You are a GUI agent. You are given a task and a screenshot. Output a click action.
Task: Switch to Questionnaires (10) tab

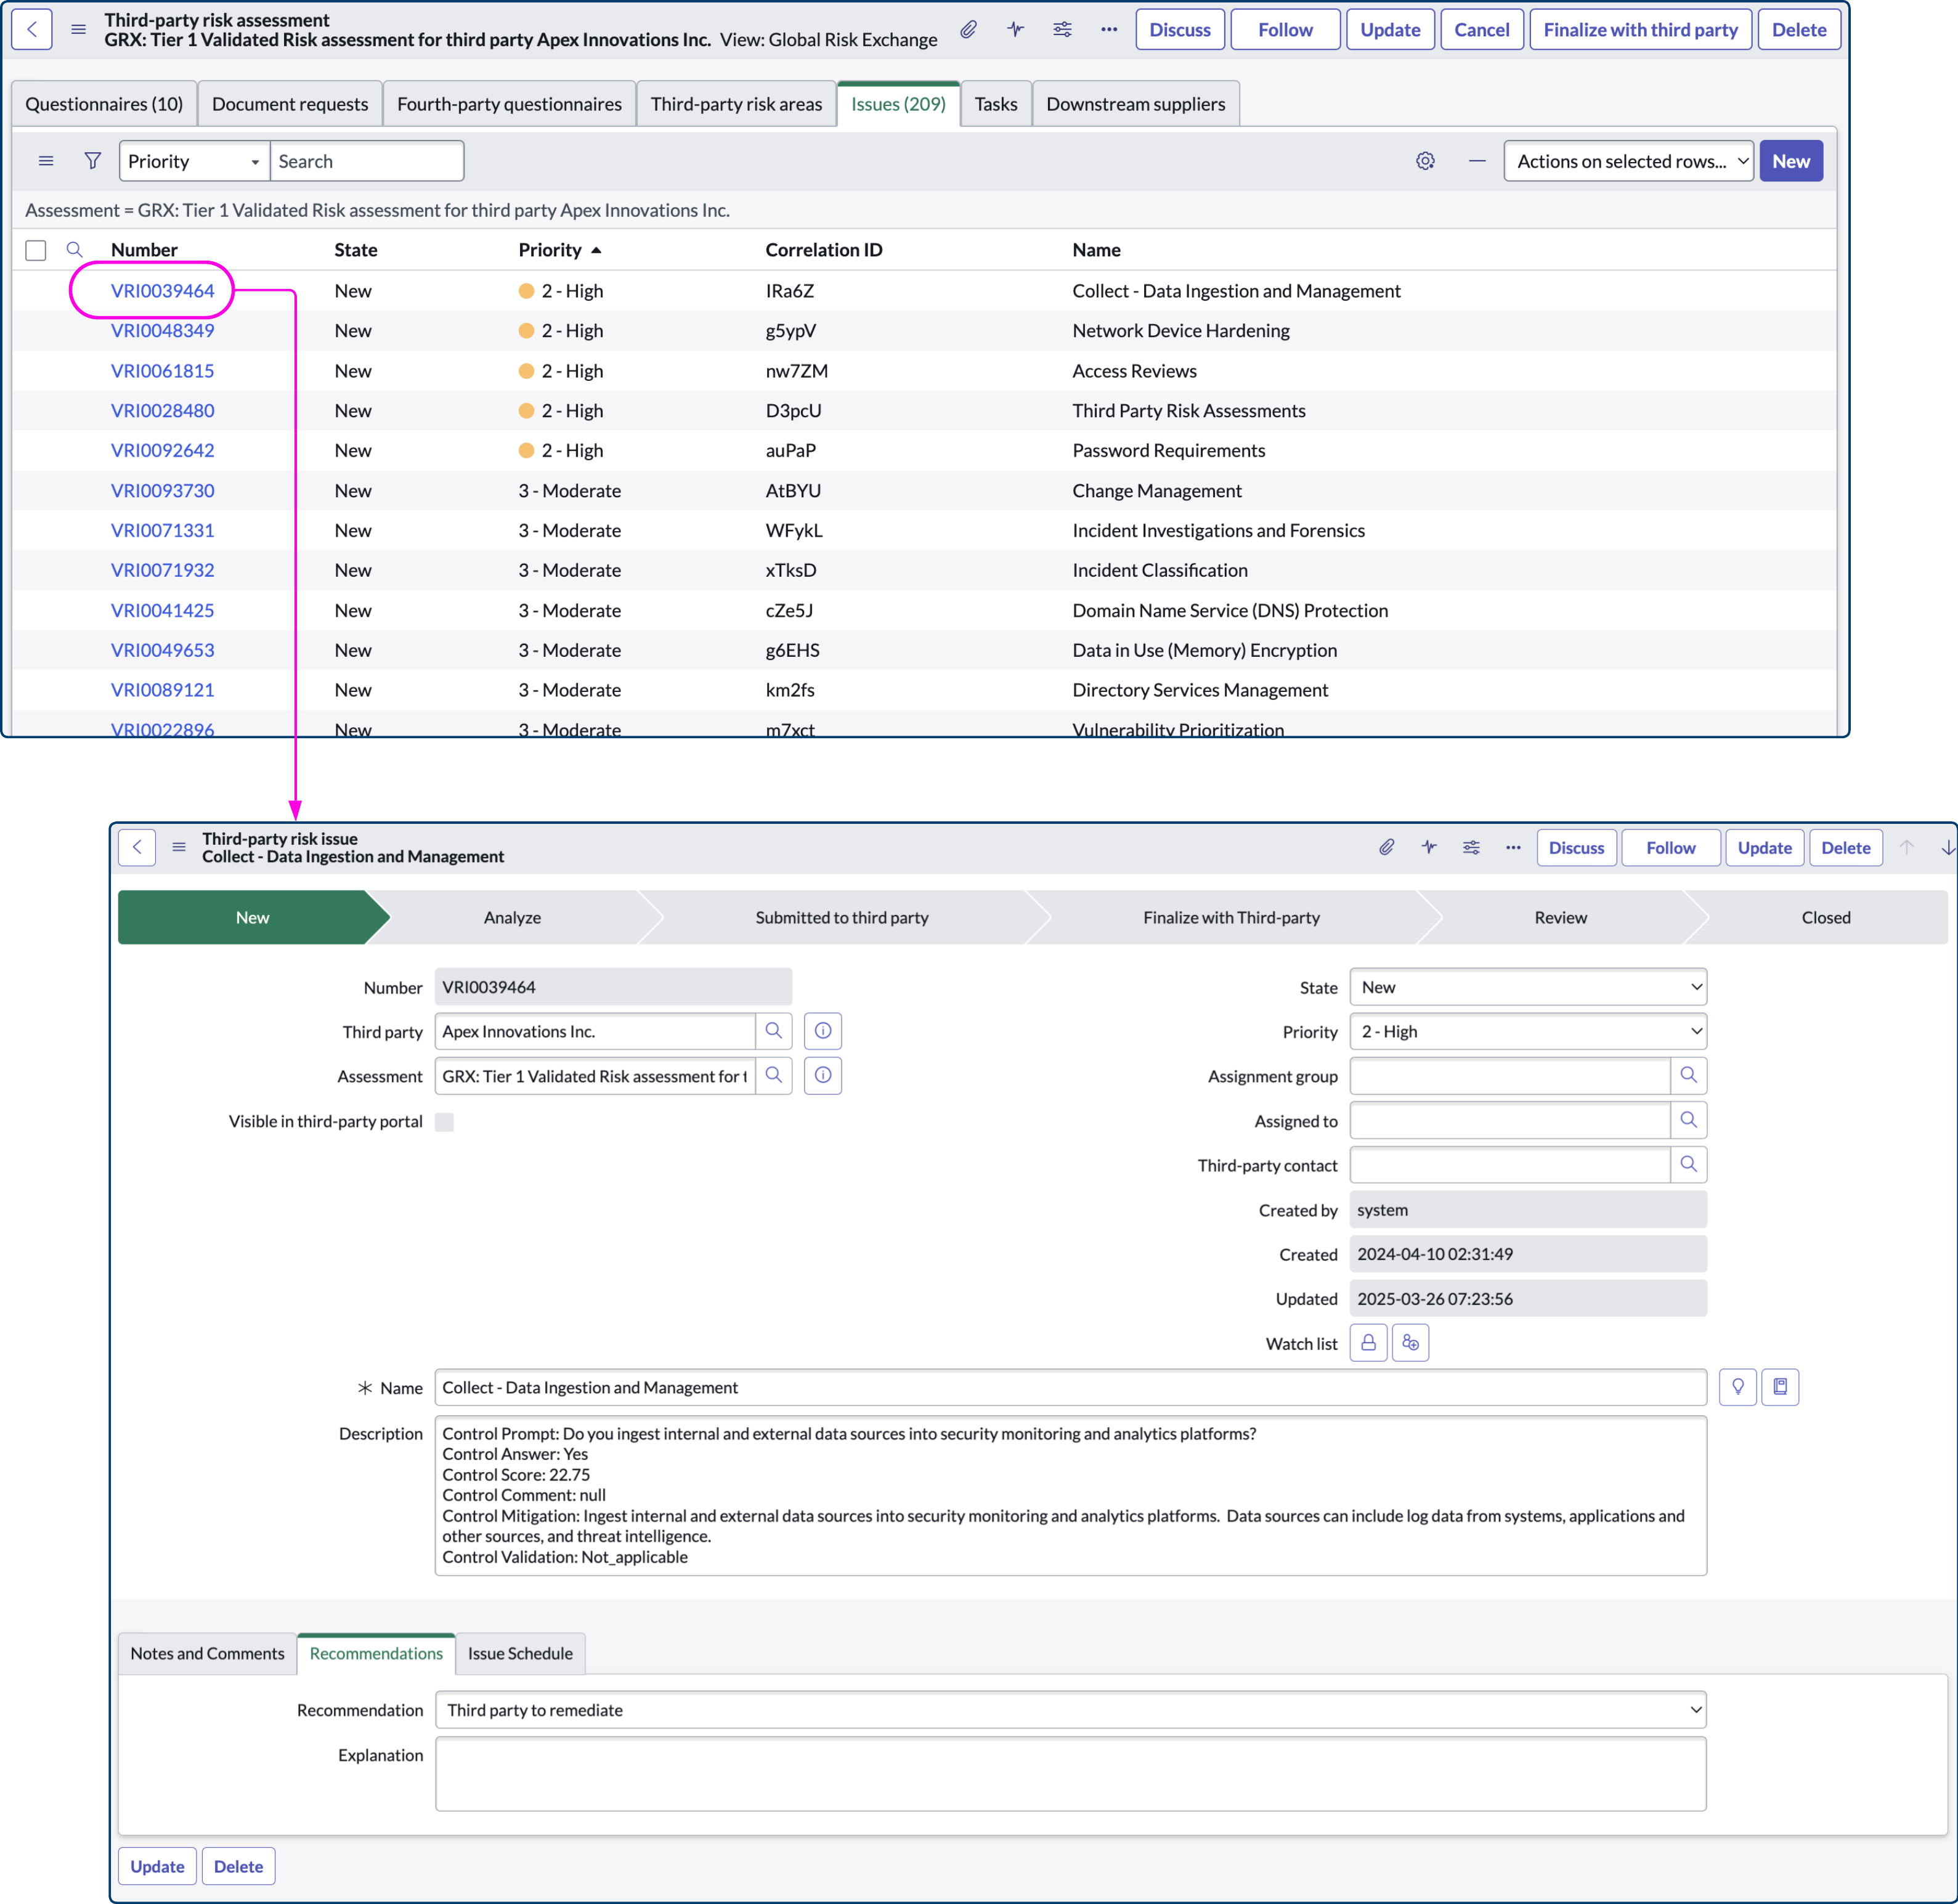[x=104, y=104]
